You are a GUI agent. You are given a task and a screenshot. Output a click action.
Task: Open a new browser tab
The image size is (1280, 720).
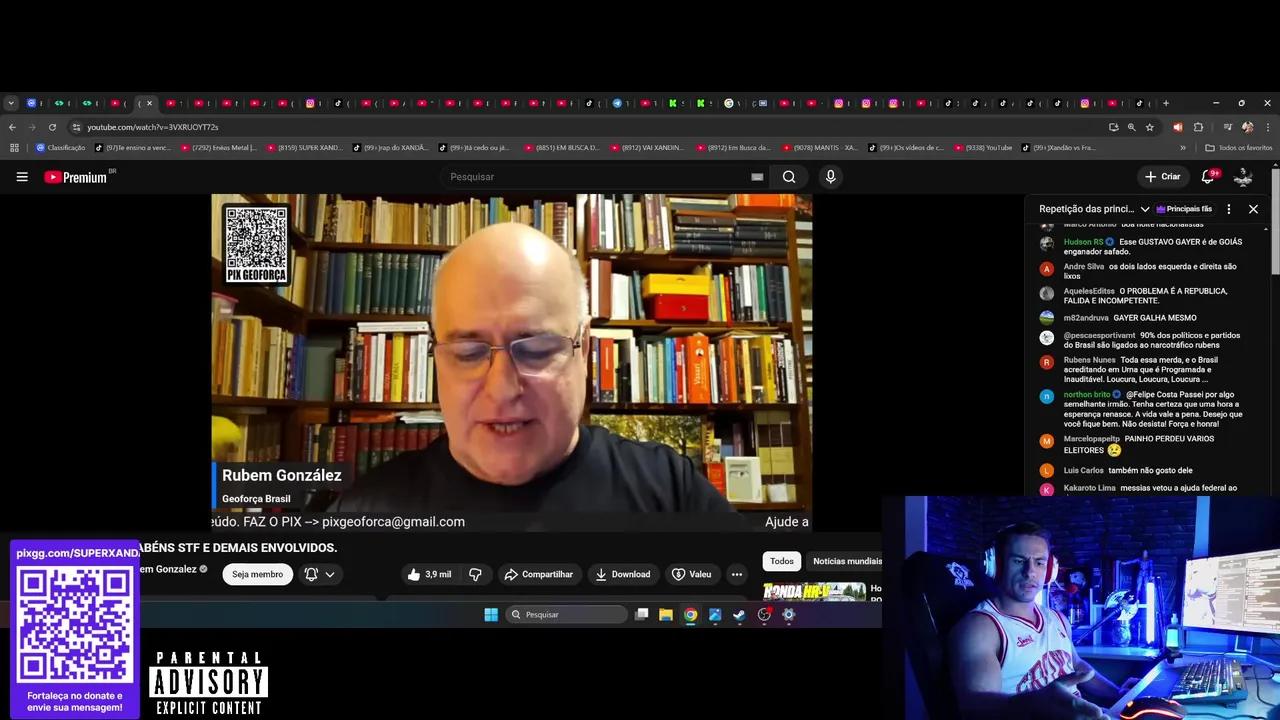(1165, 103)
